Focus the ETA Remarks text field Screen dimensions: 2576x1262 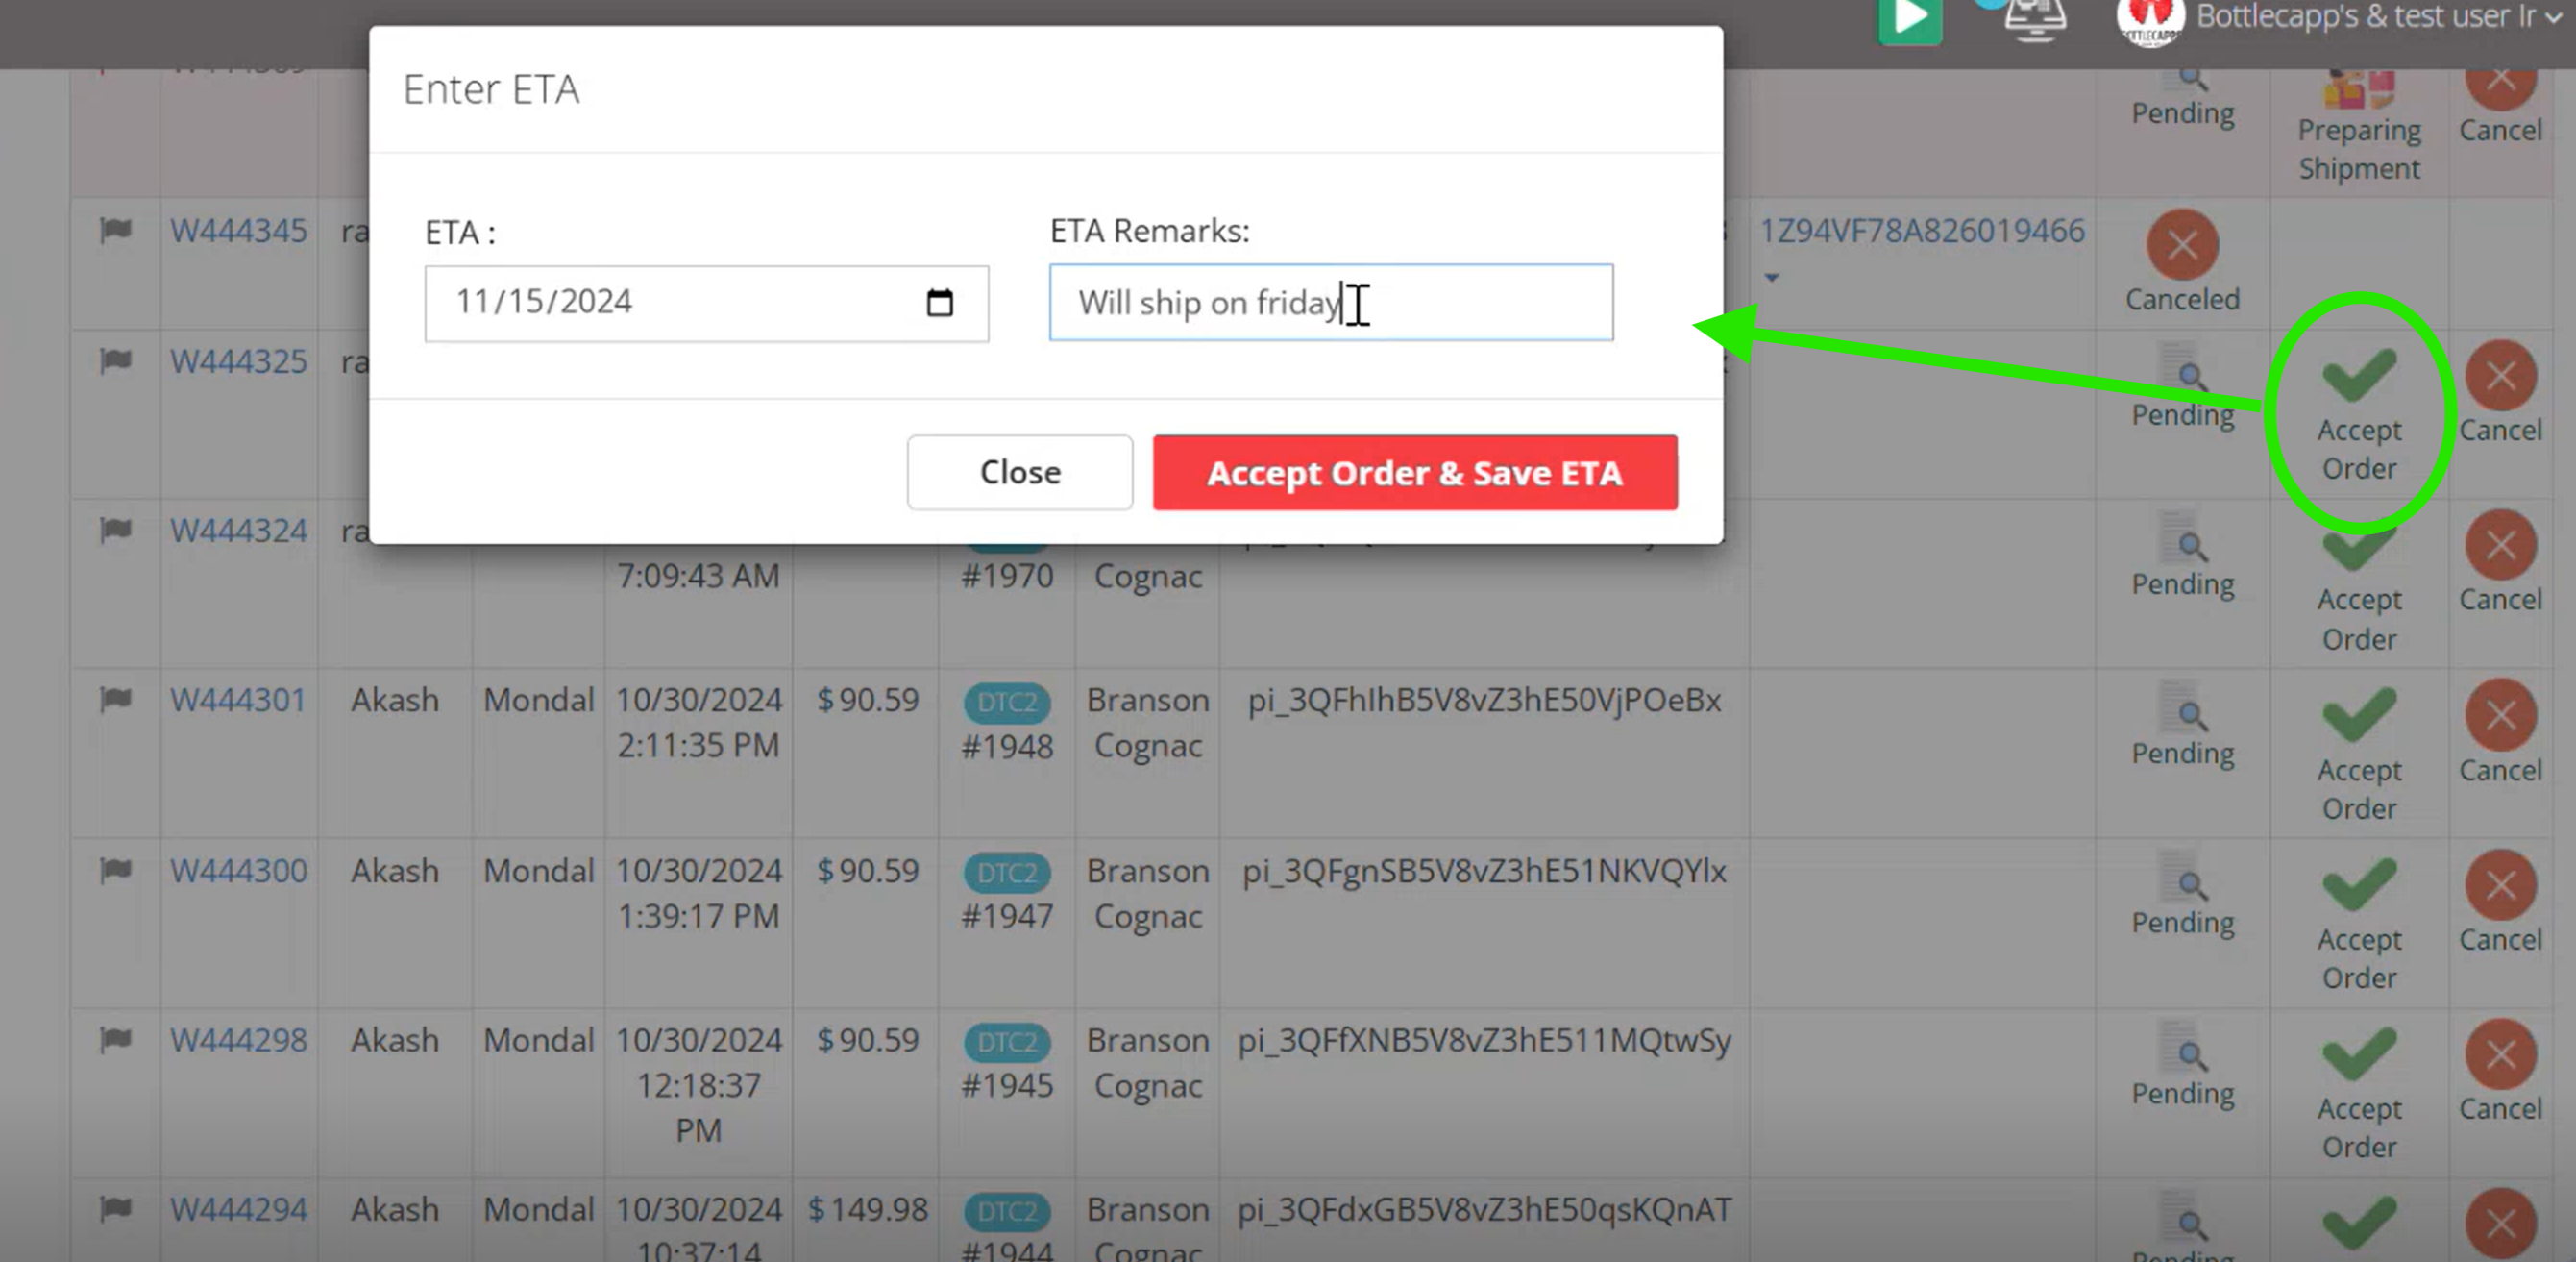point(1330,302)
